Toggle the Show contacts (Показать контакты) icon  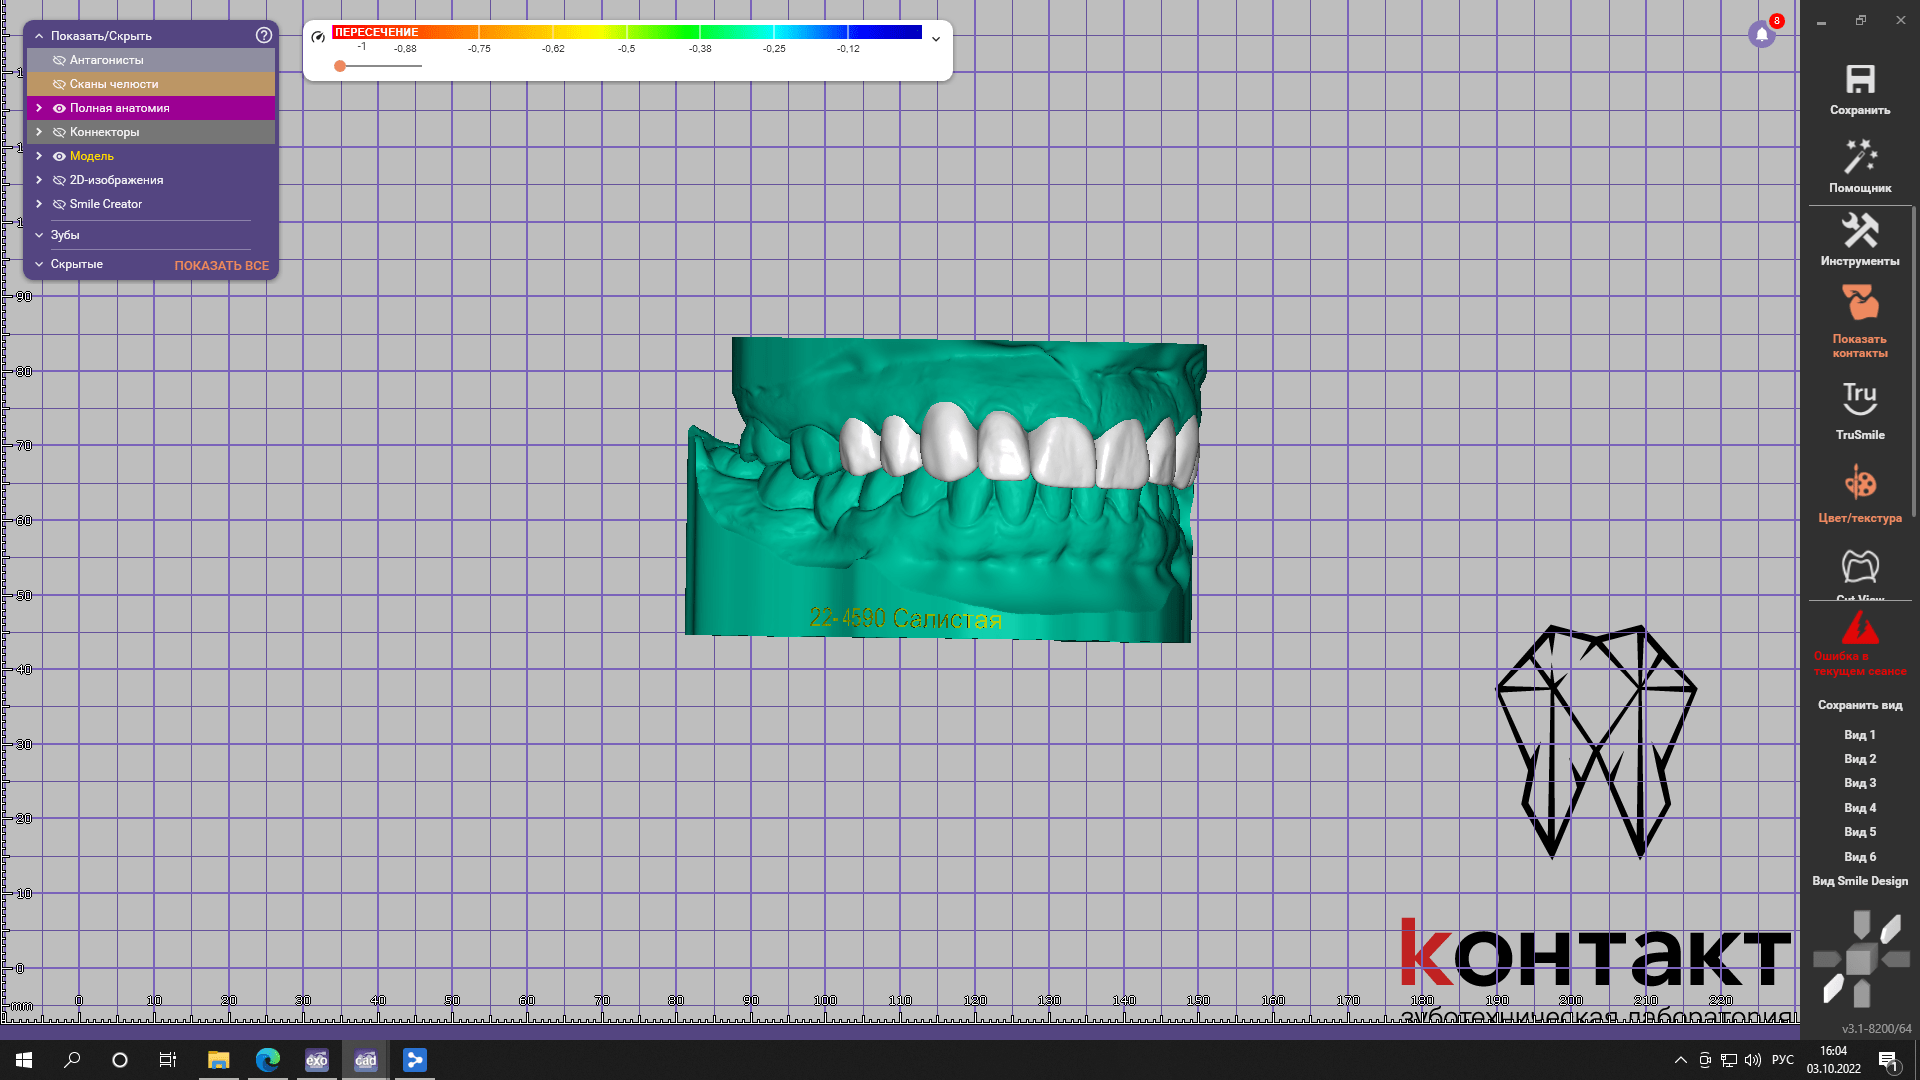click(x=1860, y=303)
